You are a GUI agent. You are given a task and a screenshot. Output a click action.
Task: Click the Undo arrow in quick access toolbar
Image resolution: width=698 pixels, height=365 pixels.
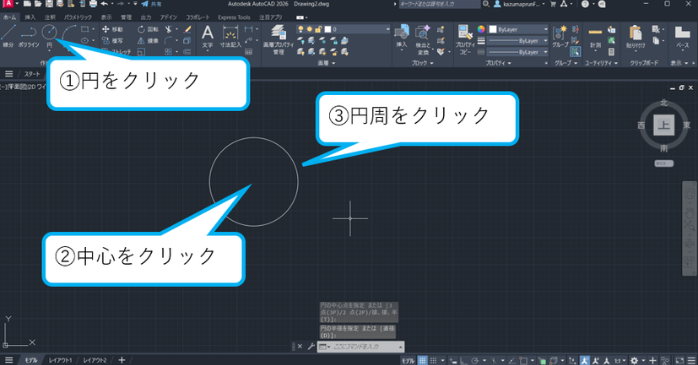click(104, 4)
